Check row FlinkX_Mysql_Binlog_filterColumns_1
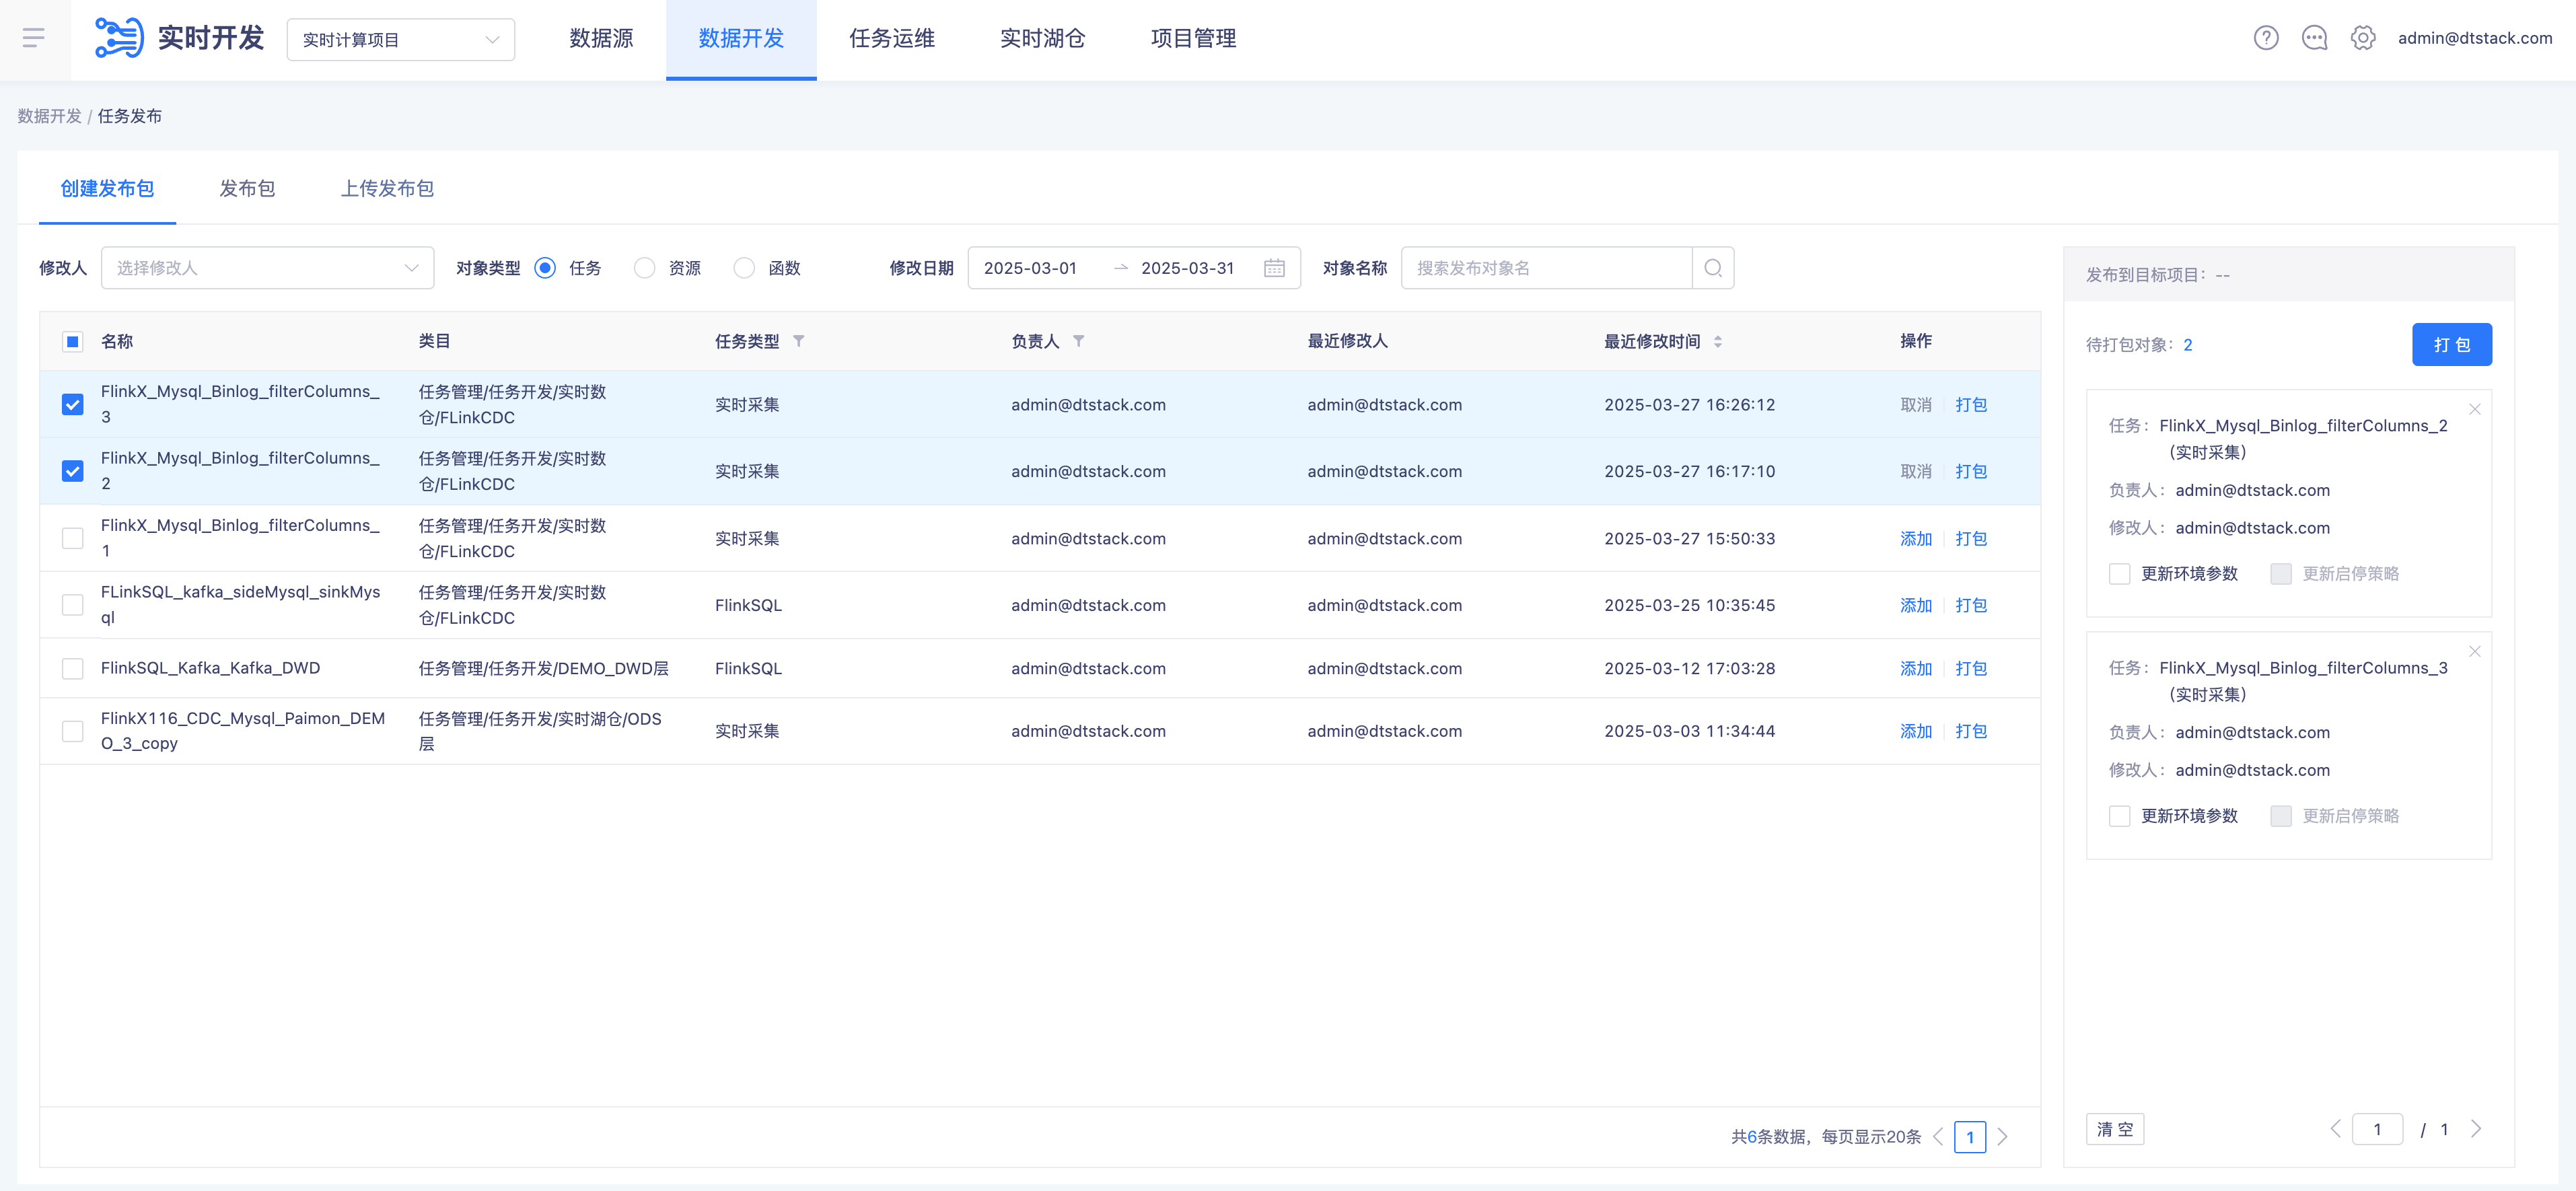 72,538
